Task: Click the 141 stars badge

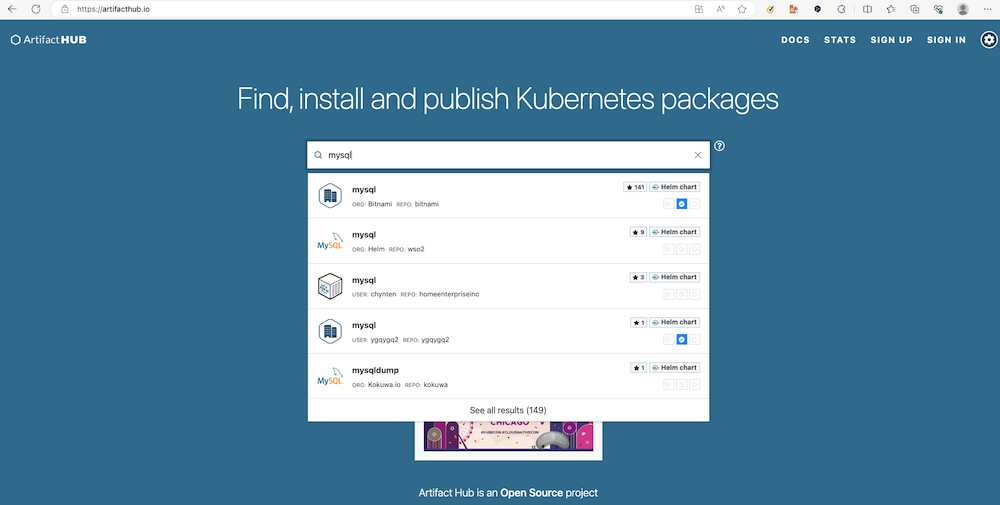Action: [635, 187]
